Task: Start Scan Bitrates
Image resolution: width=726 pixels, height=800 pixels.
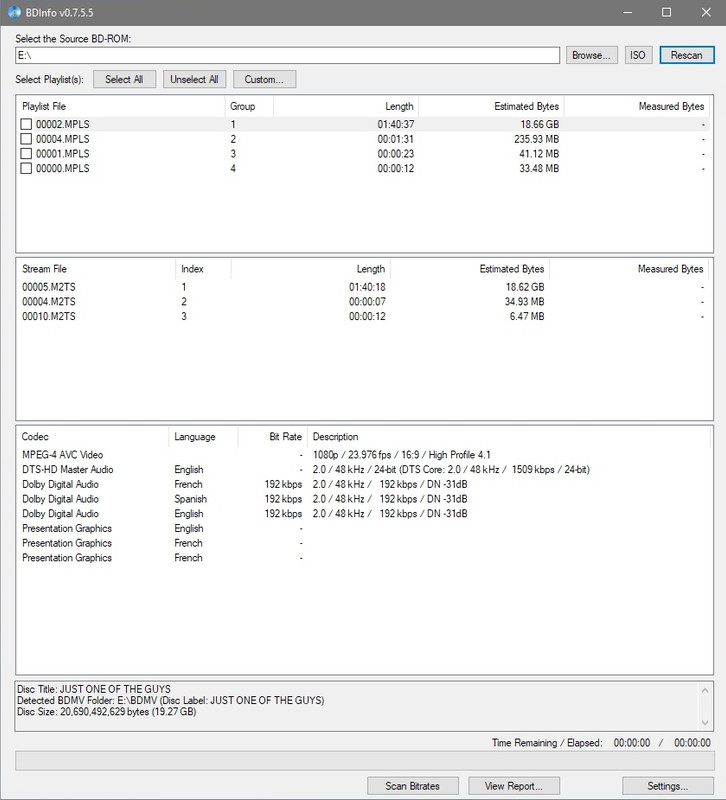Action: pos(412,786)
